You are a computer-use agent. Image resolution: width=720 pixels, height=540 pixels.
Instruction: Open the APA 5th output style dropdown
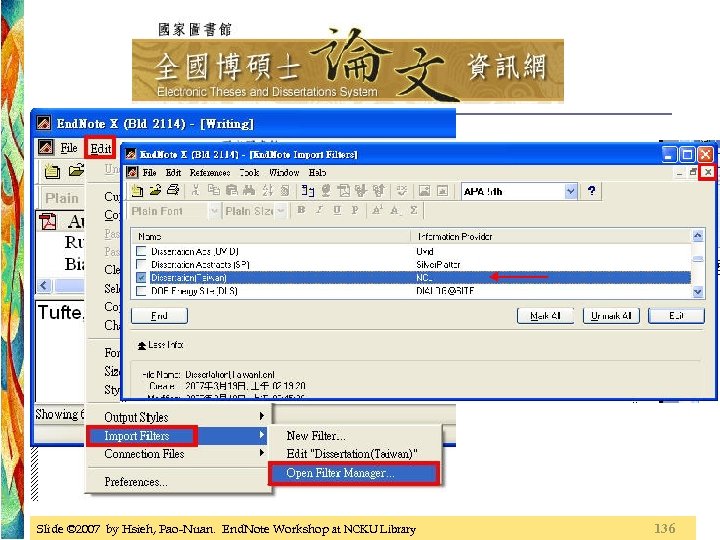coord(570,191)
